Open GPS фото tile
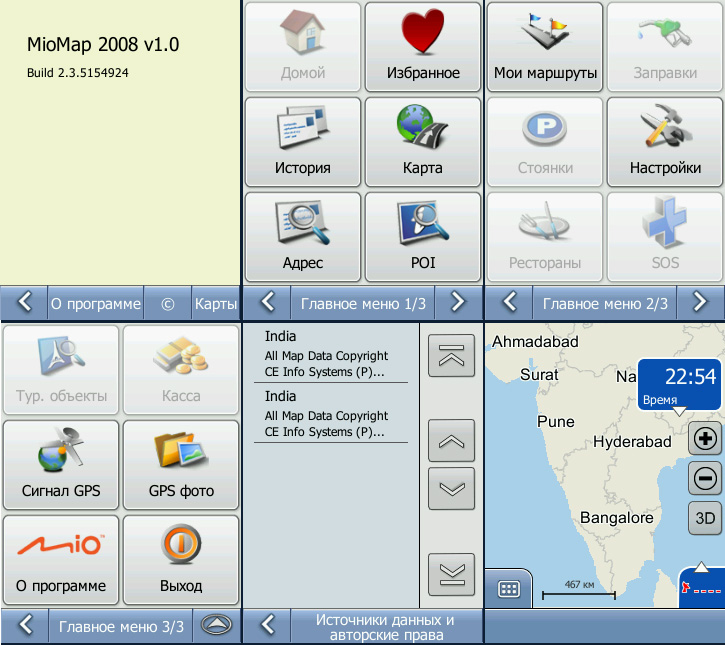Image resolution: width=725 pixels, height=645 pixels. point(181,465)
